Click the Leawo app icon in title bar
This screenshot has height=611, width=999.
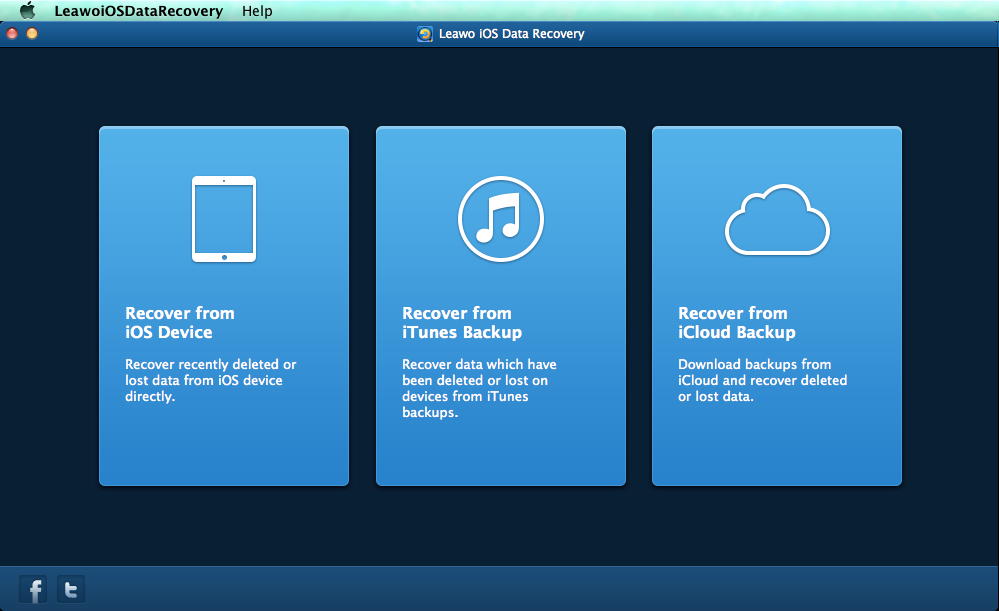click(x=425, y=34)
